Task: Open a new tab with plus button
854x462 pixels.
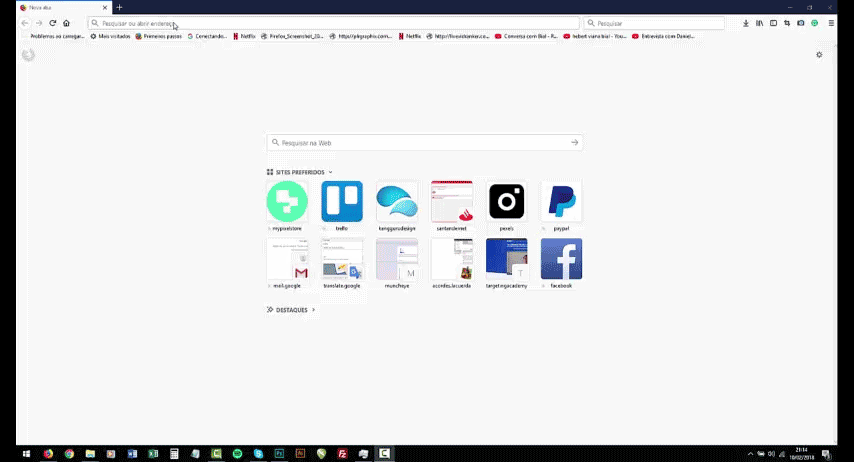Action: point(119,8)
